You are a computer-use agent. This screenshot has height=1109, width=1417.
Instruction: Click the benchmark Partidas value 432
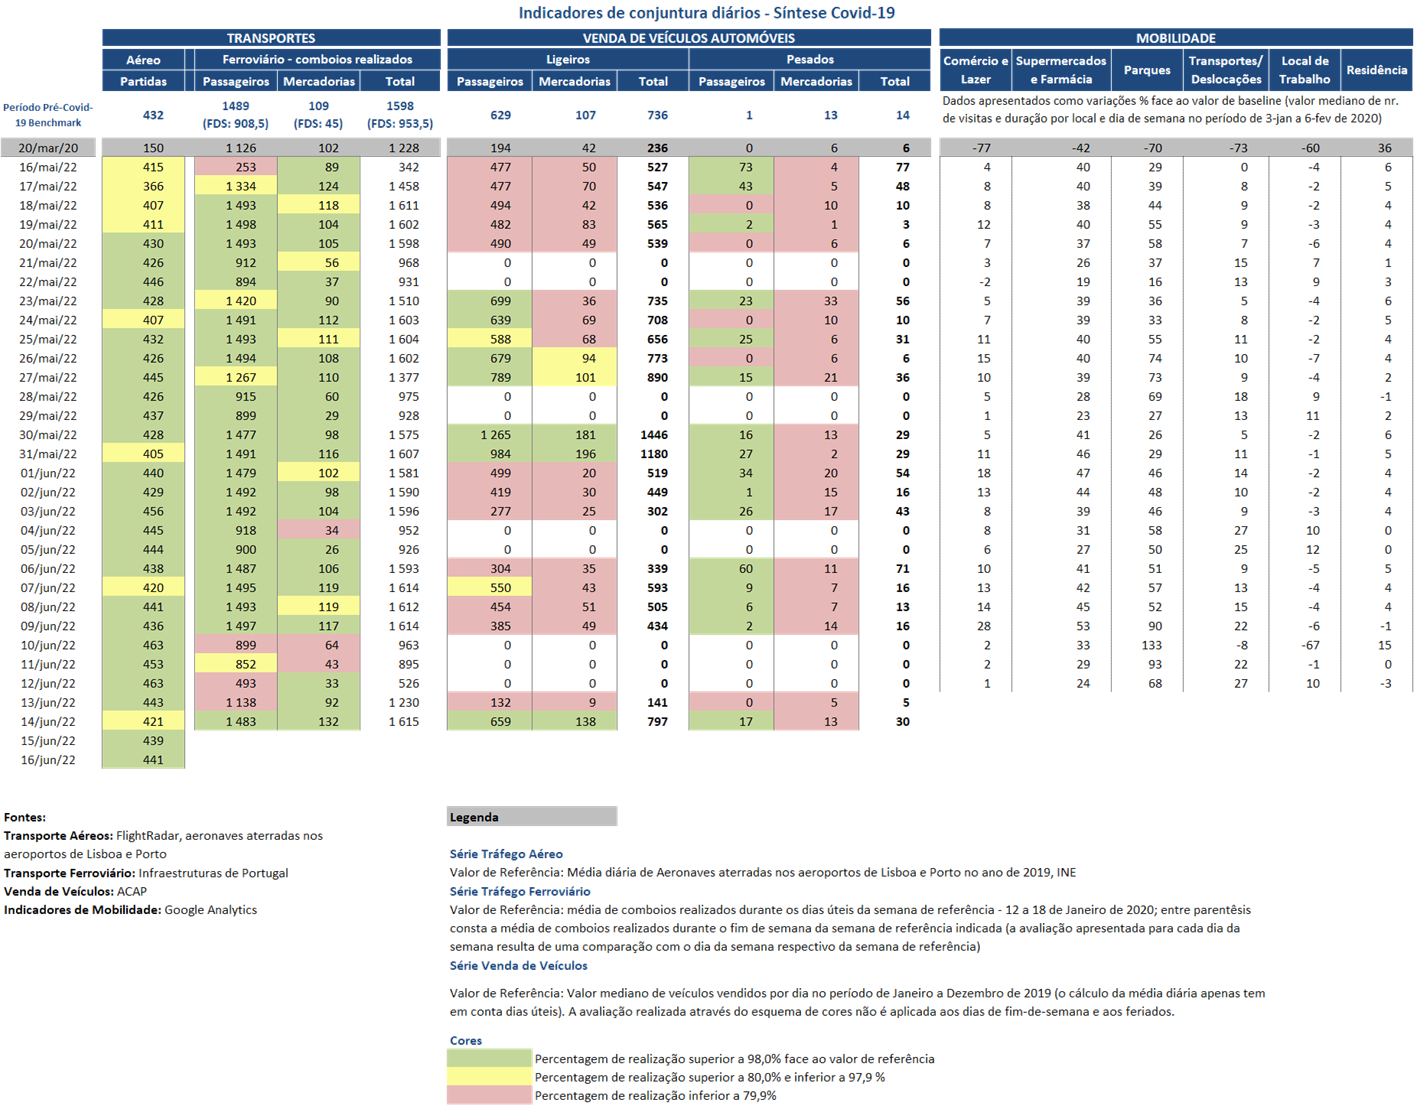click(x=153, y=115)
